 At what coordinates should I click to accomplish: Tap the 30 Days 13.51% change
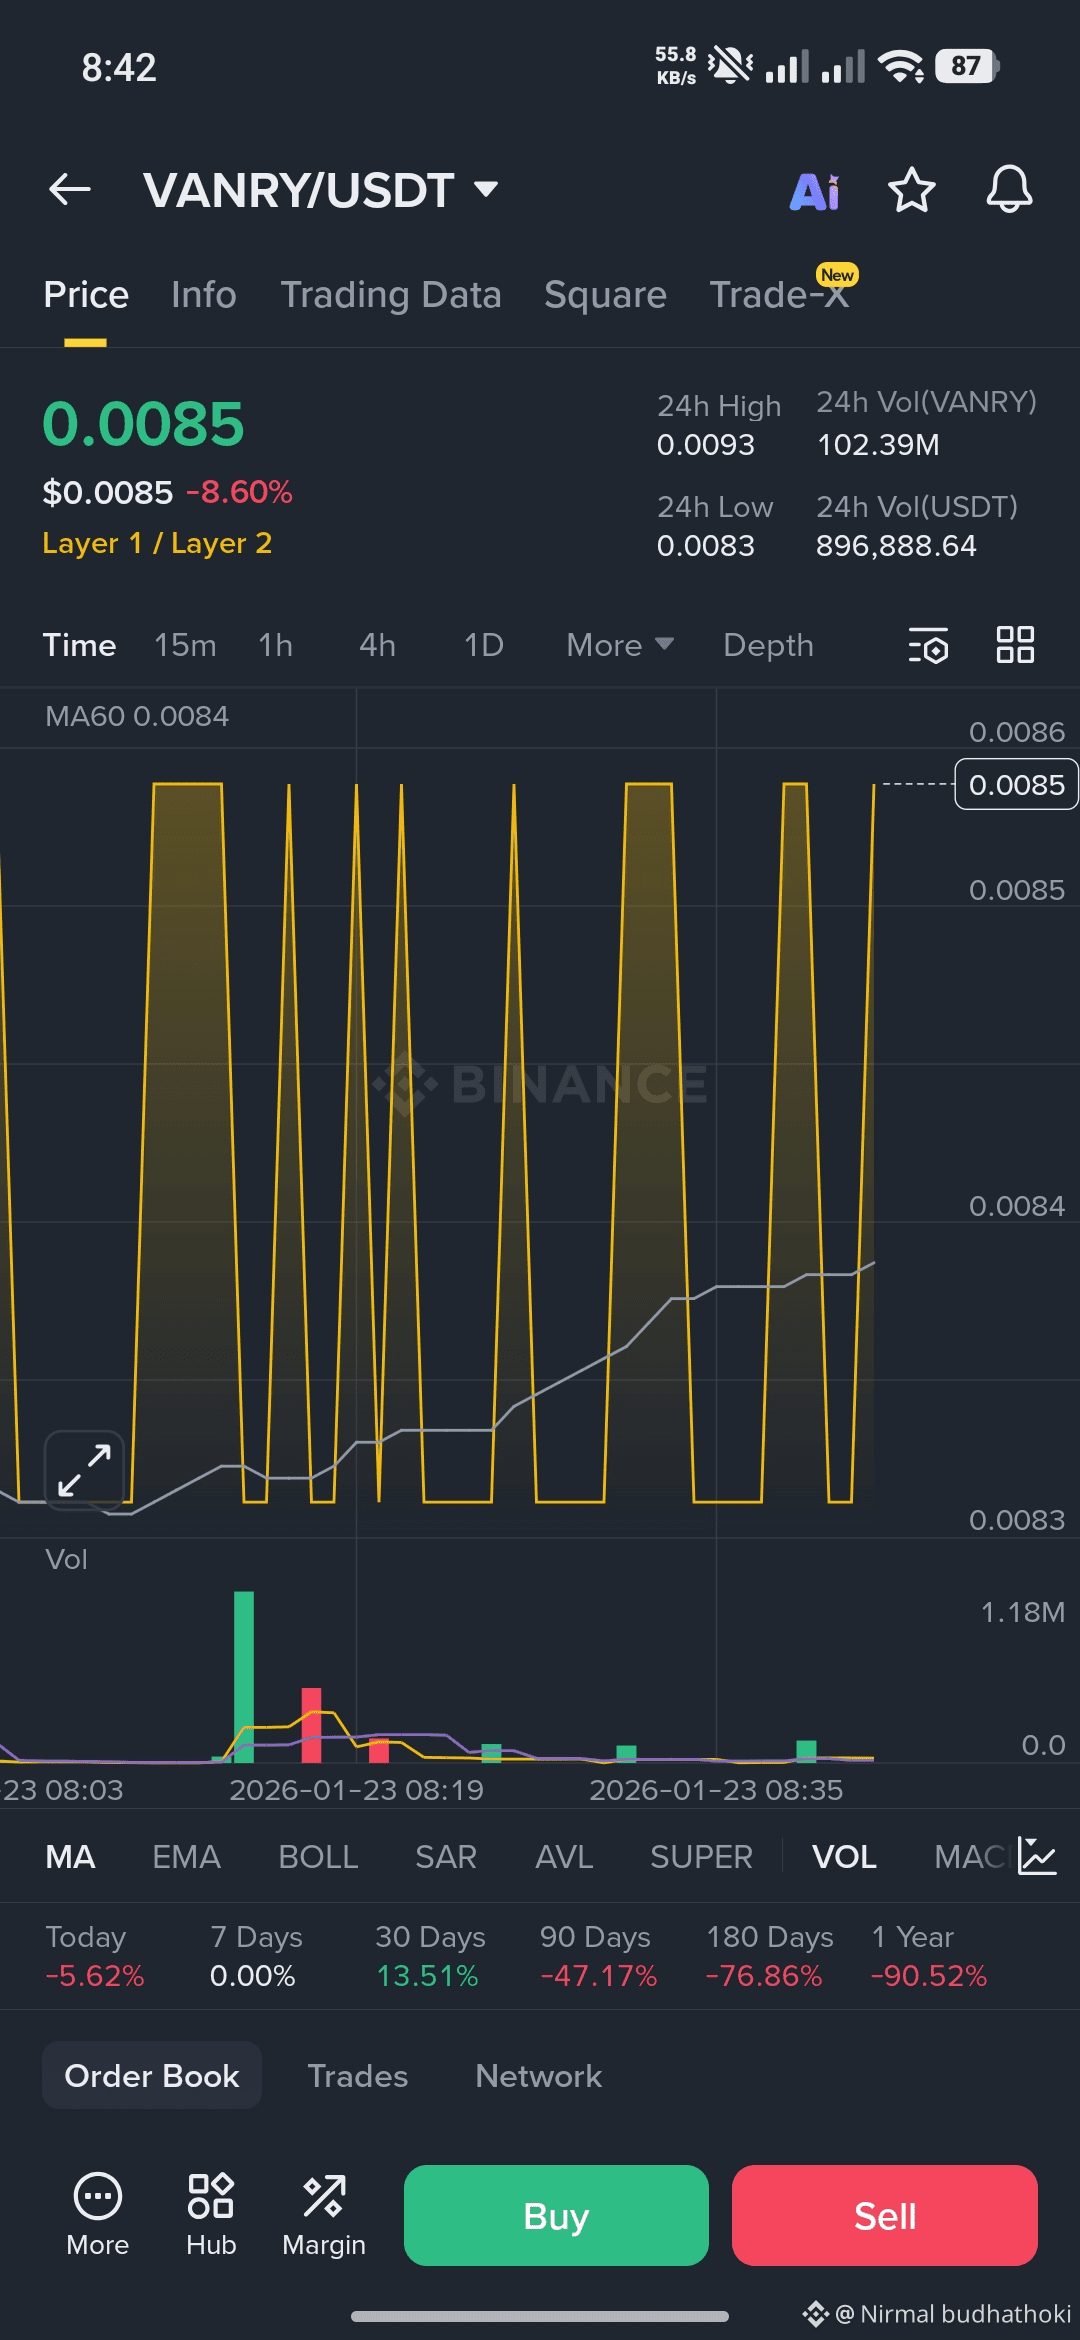coord(430,1956)
